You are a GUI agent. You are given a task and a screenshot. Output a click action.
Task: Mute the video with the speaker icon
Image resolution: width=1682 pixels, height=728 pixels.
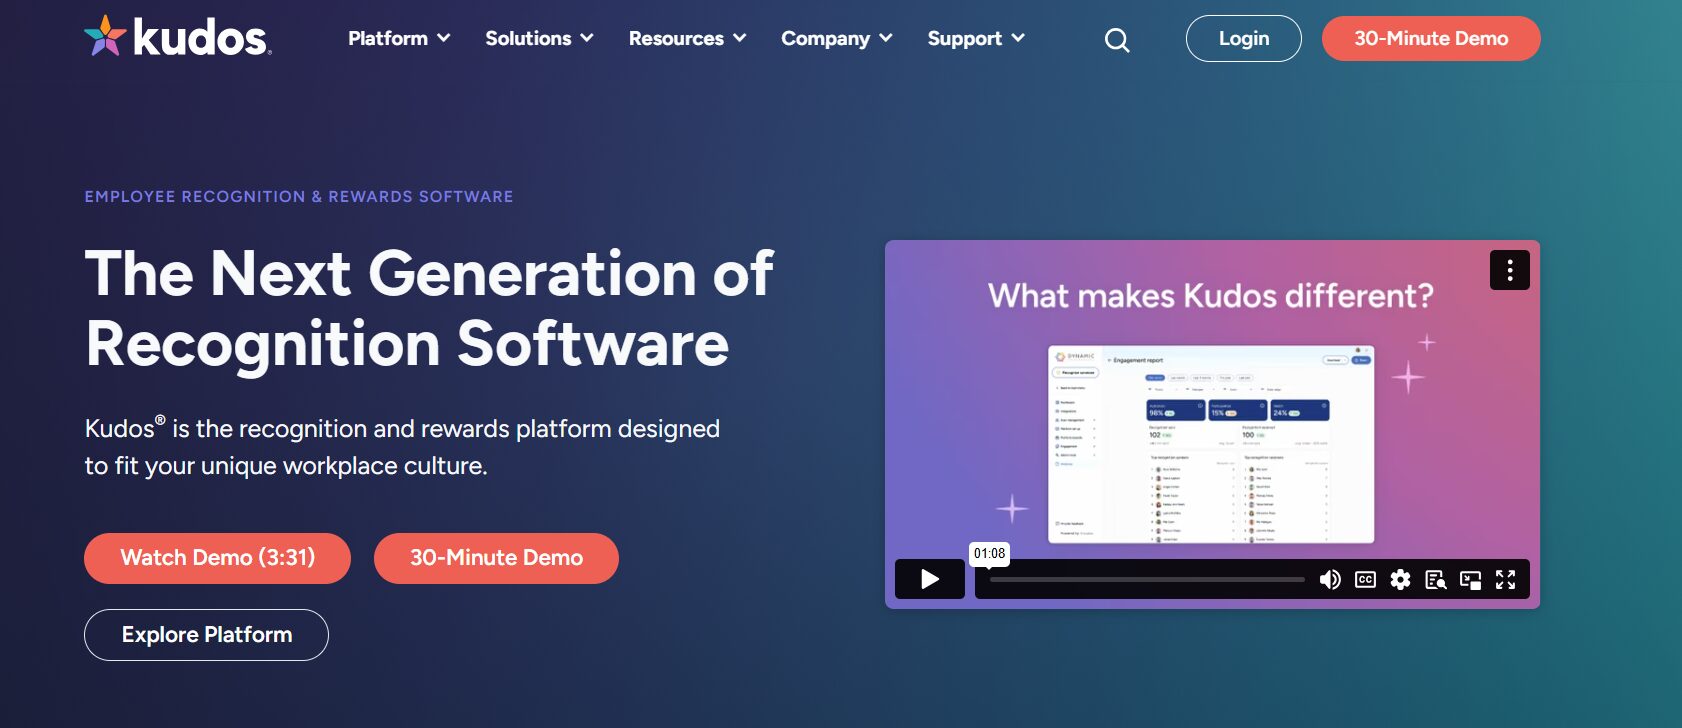click(1330, 580)
